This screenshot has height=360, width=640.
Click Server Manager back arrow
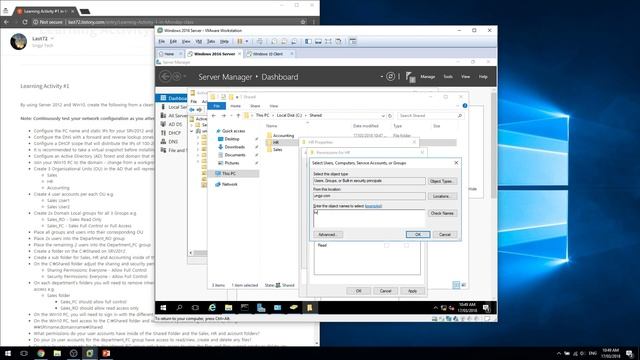coord(165,76)
